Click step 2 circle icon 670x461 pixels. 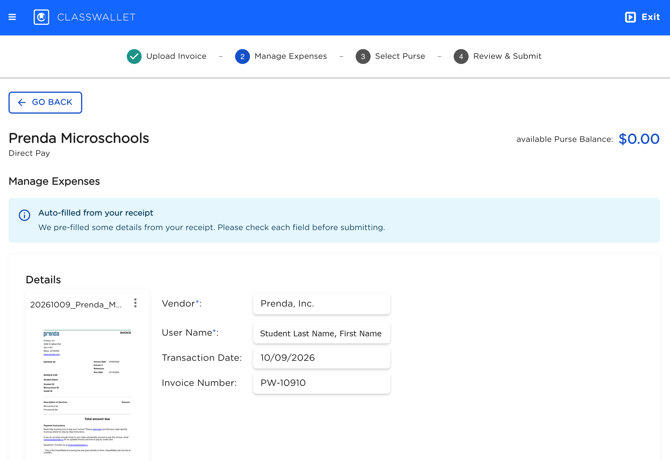coord(242,56)
